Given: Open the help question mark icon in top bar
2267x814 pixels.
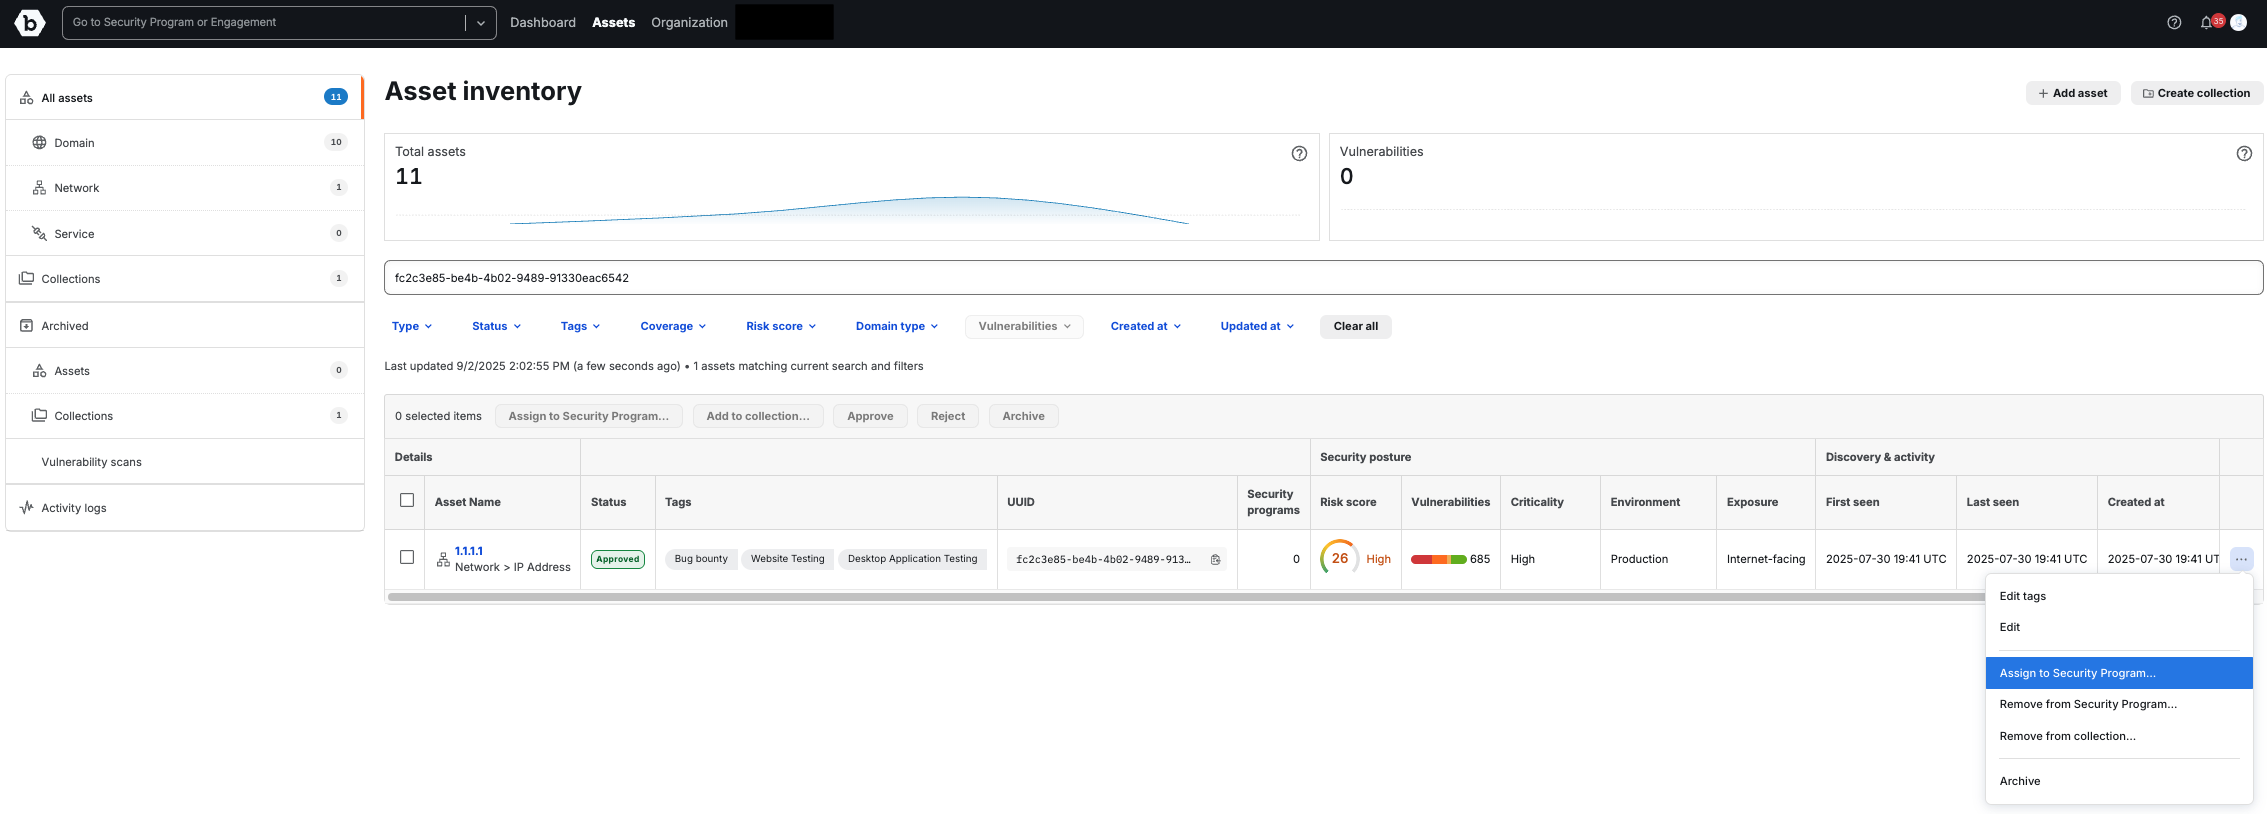Looking at the screenshot, I should (x=2174, y=22).
